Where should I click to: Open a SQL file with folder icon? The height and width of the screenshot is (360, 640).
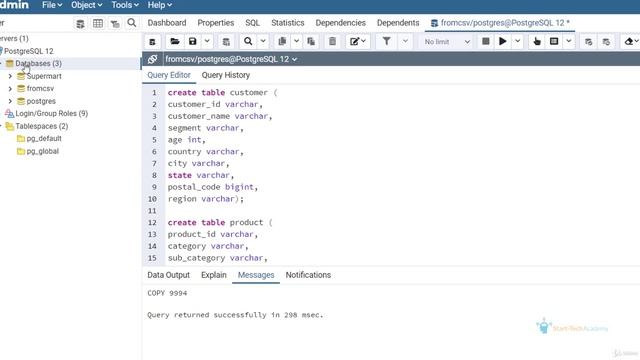175,41
